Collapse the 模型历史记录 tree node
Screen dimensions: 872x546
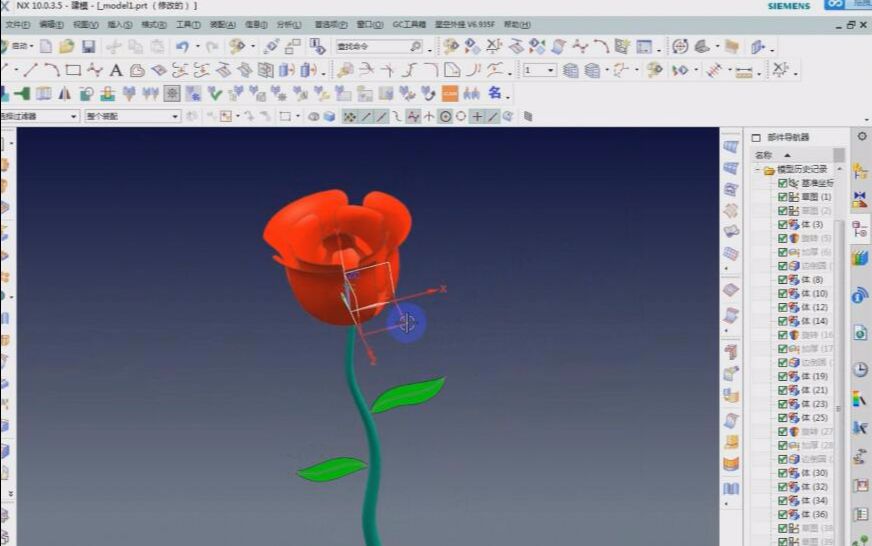757,170
